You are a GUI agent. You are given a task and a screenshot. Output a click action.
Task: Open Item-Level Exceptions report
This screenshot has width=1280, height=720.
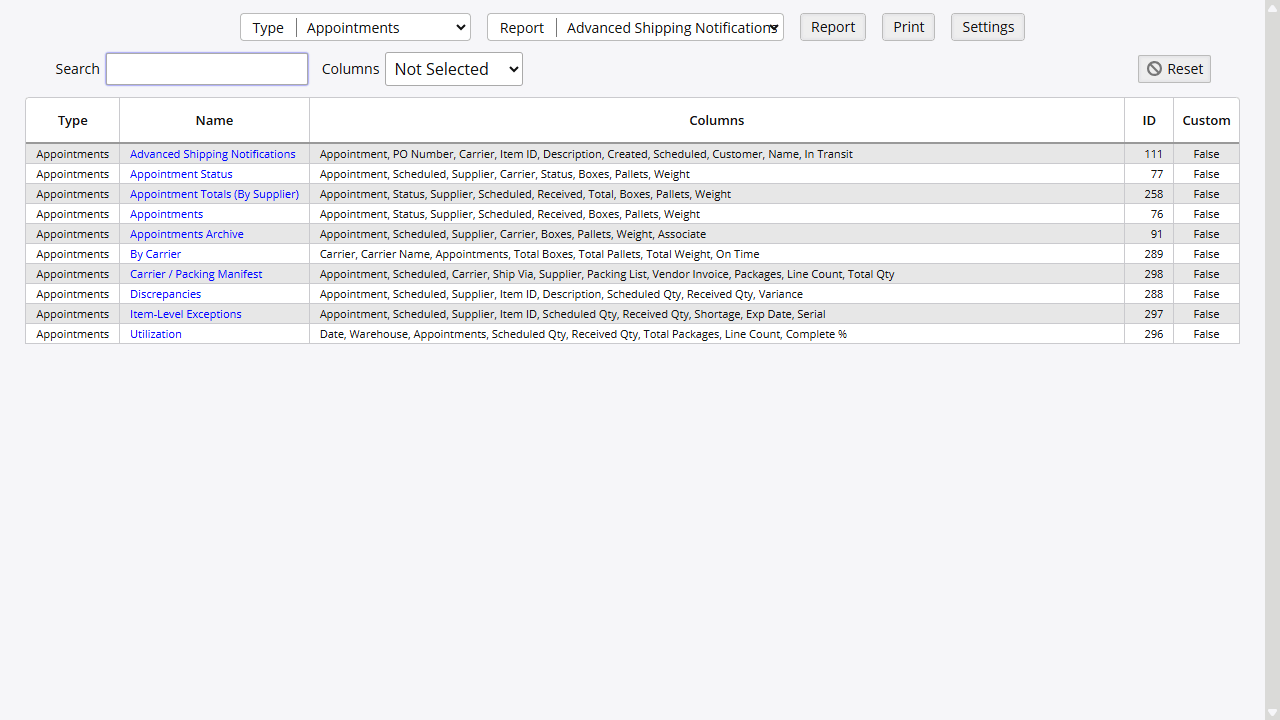click(x=186, y=314)
